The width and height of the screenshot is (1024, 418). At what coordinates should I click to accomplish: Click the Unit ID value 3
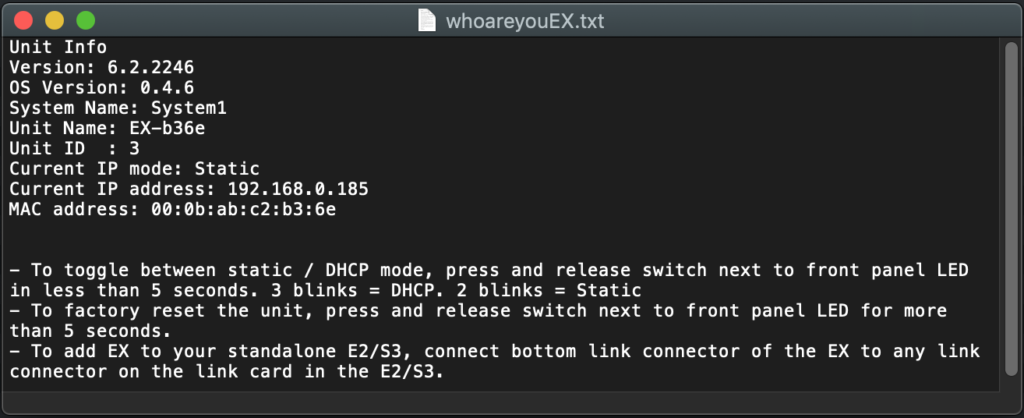134,148
